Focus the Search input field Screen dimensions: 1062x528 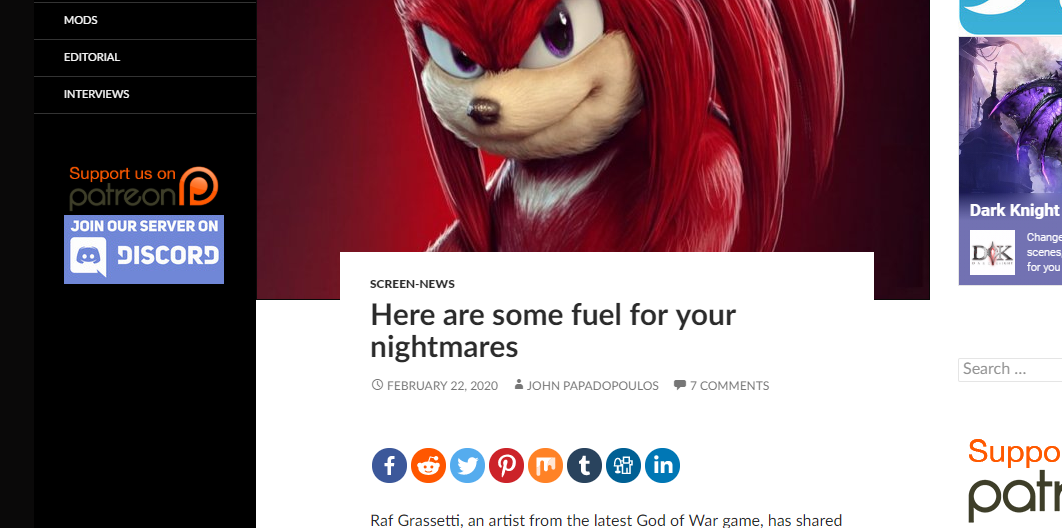[1010, 370]
